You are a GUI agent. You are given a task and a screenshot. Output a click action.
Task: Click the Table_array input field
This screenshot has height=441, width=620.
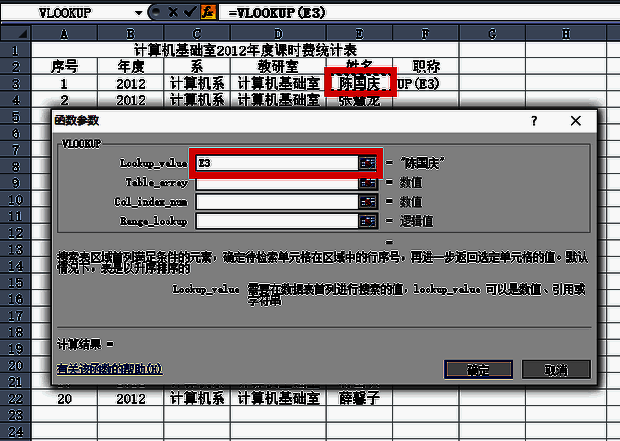pos(277,182)
